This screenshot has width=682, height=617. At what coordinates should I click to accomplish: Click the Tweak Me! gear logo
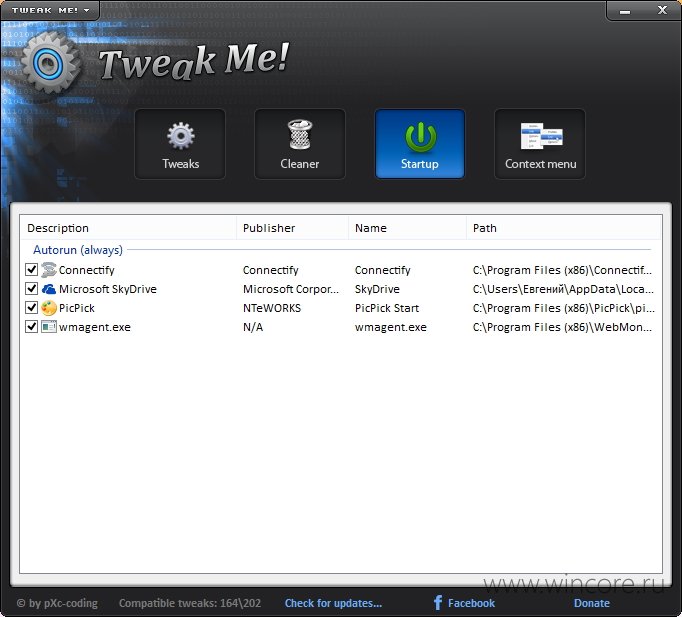[50, 64]
